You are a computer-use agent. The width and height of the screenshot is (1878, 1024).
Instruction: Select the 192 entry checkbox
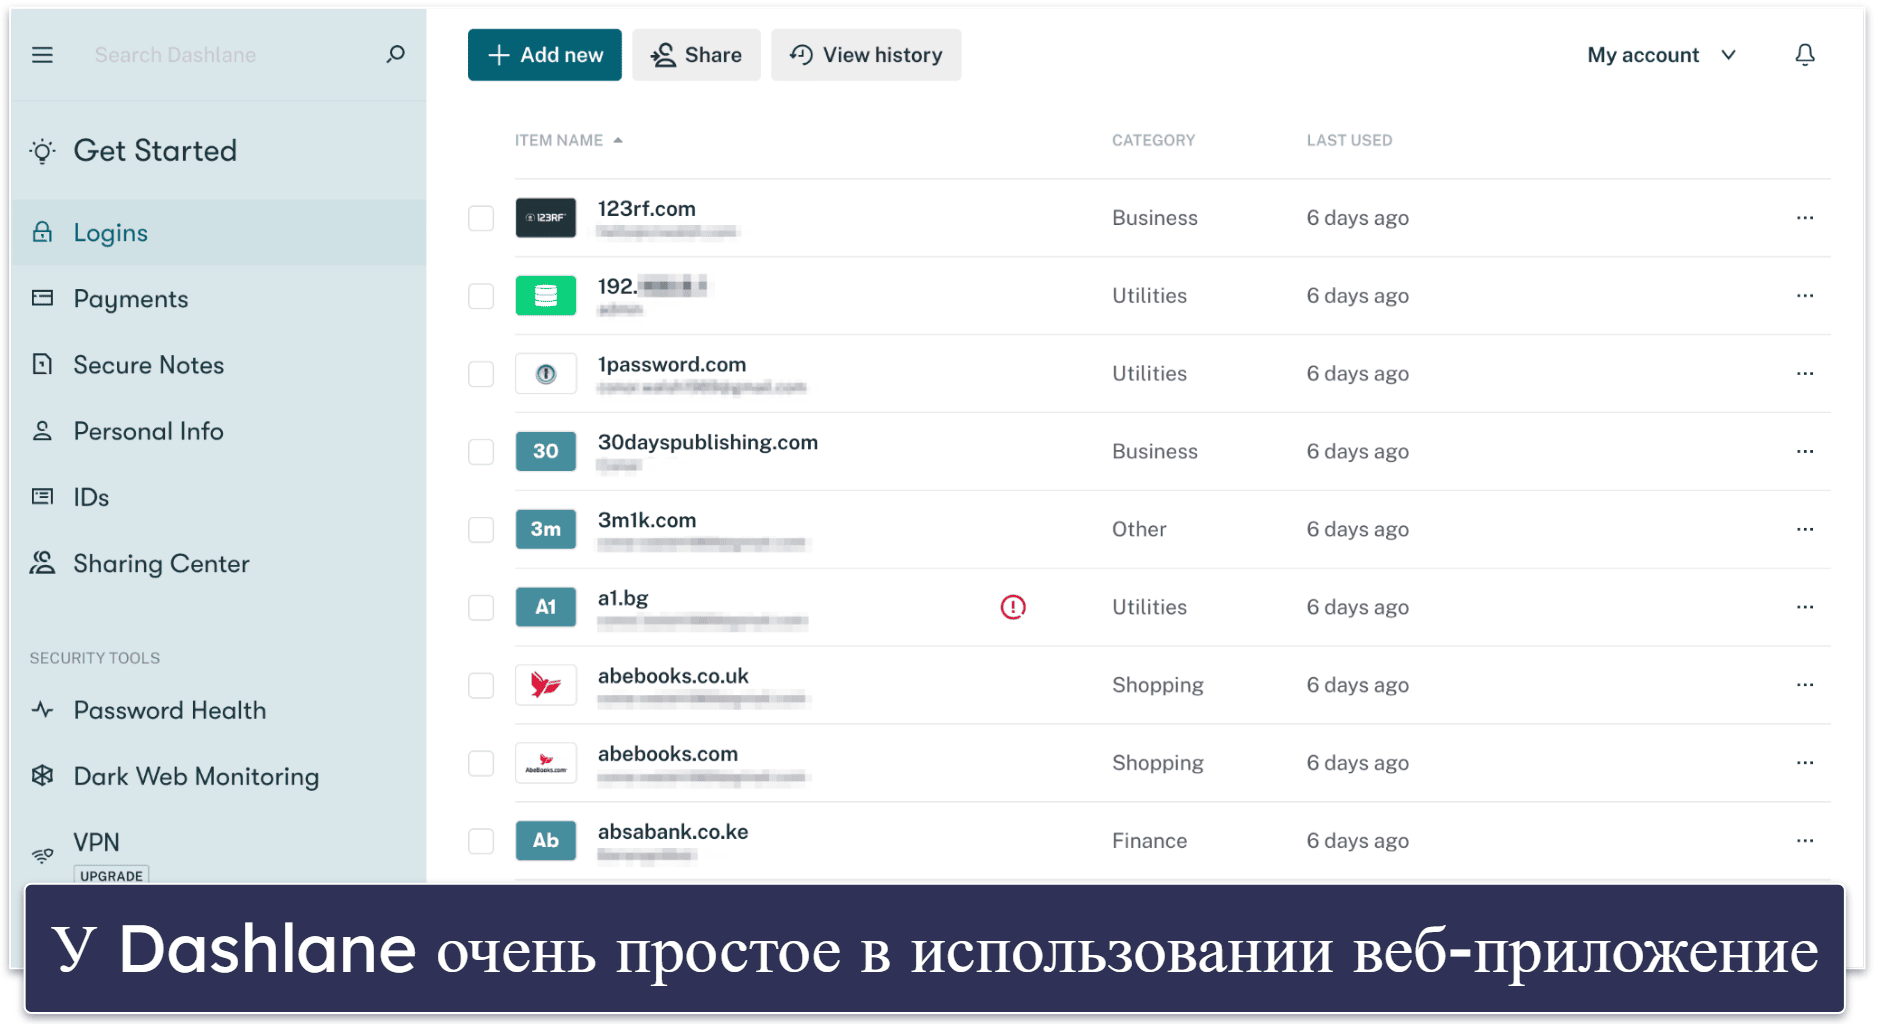pos(481,296)
